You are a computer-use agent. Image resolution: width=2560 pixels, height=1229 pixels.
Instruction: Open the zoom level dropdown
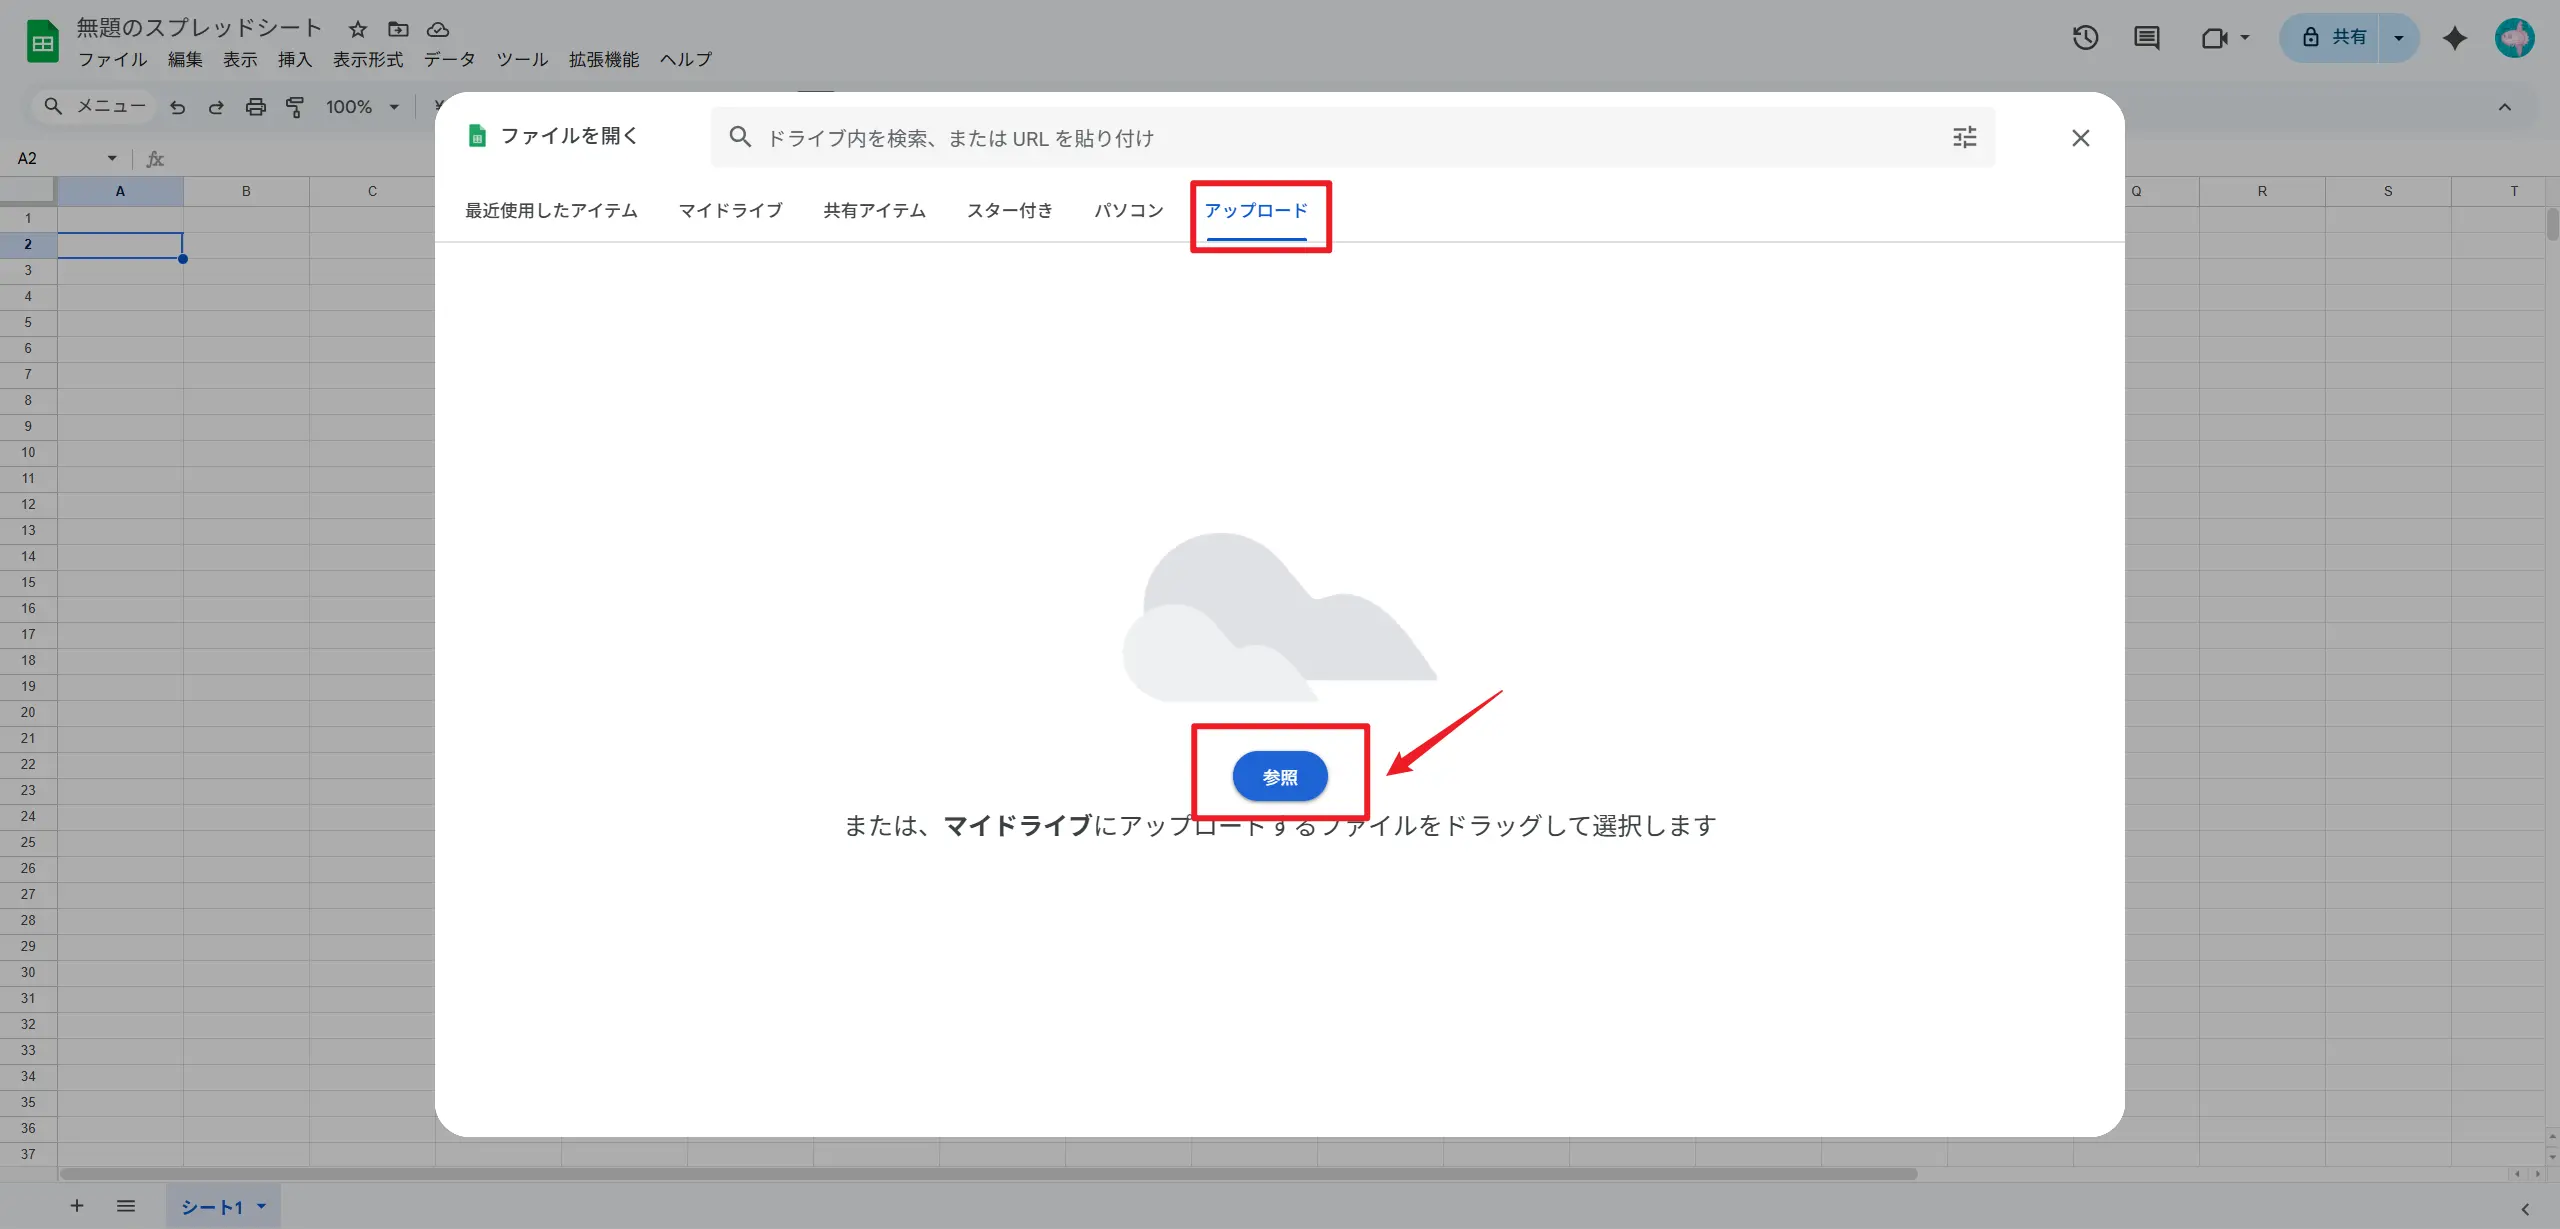360,106
